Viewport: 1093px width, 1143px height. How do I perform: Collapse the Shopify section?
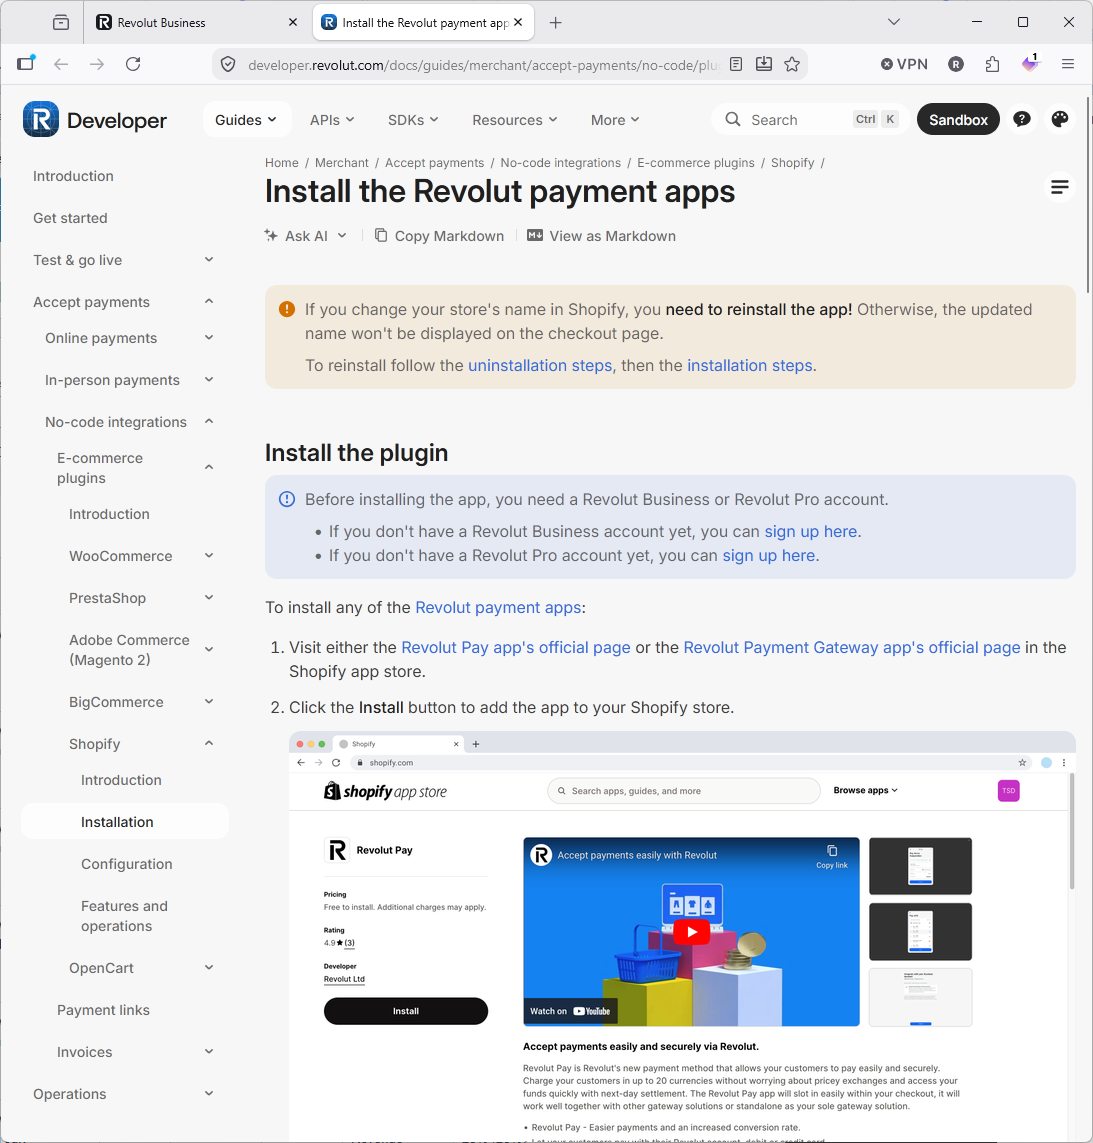tap(209, 744)
